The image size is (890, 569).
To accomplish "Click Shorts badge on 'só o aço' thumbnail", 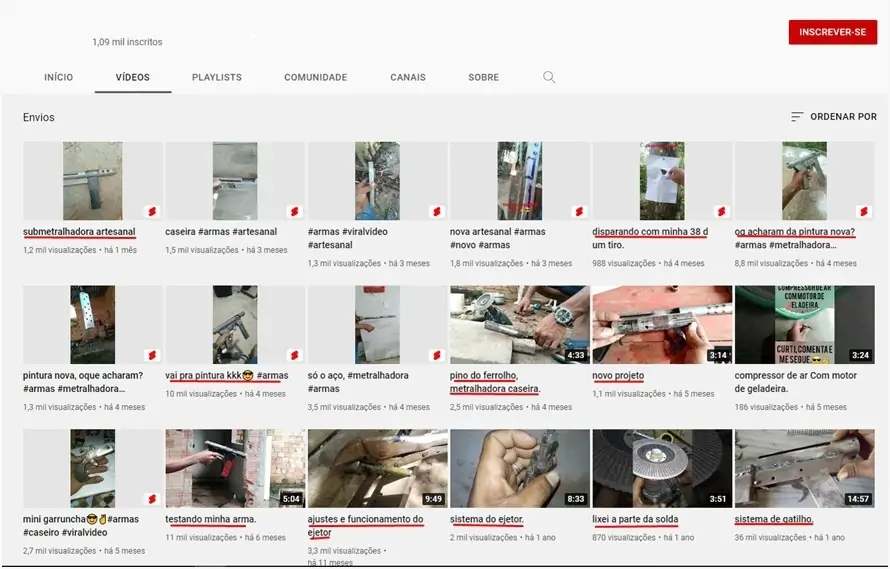I will pos(436,355).
